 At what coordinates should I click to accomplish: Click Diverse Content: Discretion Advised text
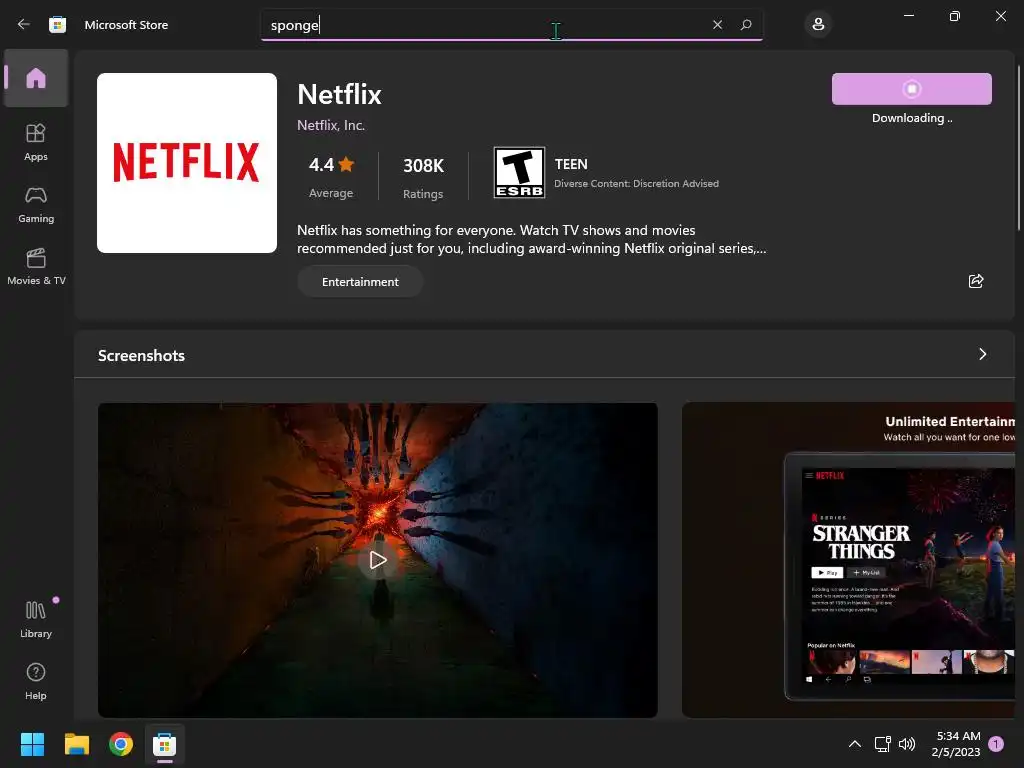[x=636, y=184]
